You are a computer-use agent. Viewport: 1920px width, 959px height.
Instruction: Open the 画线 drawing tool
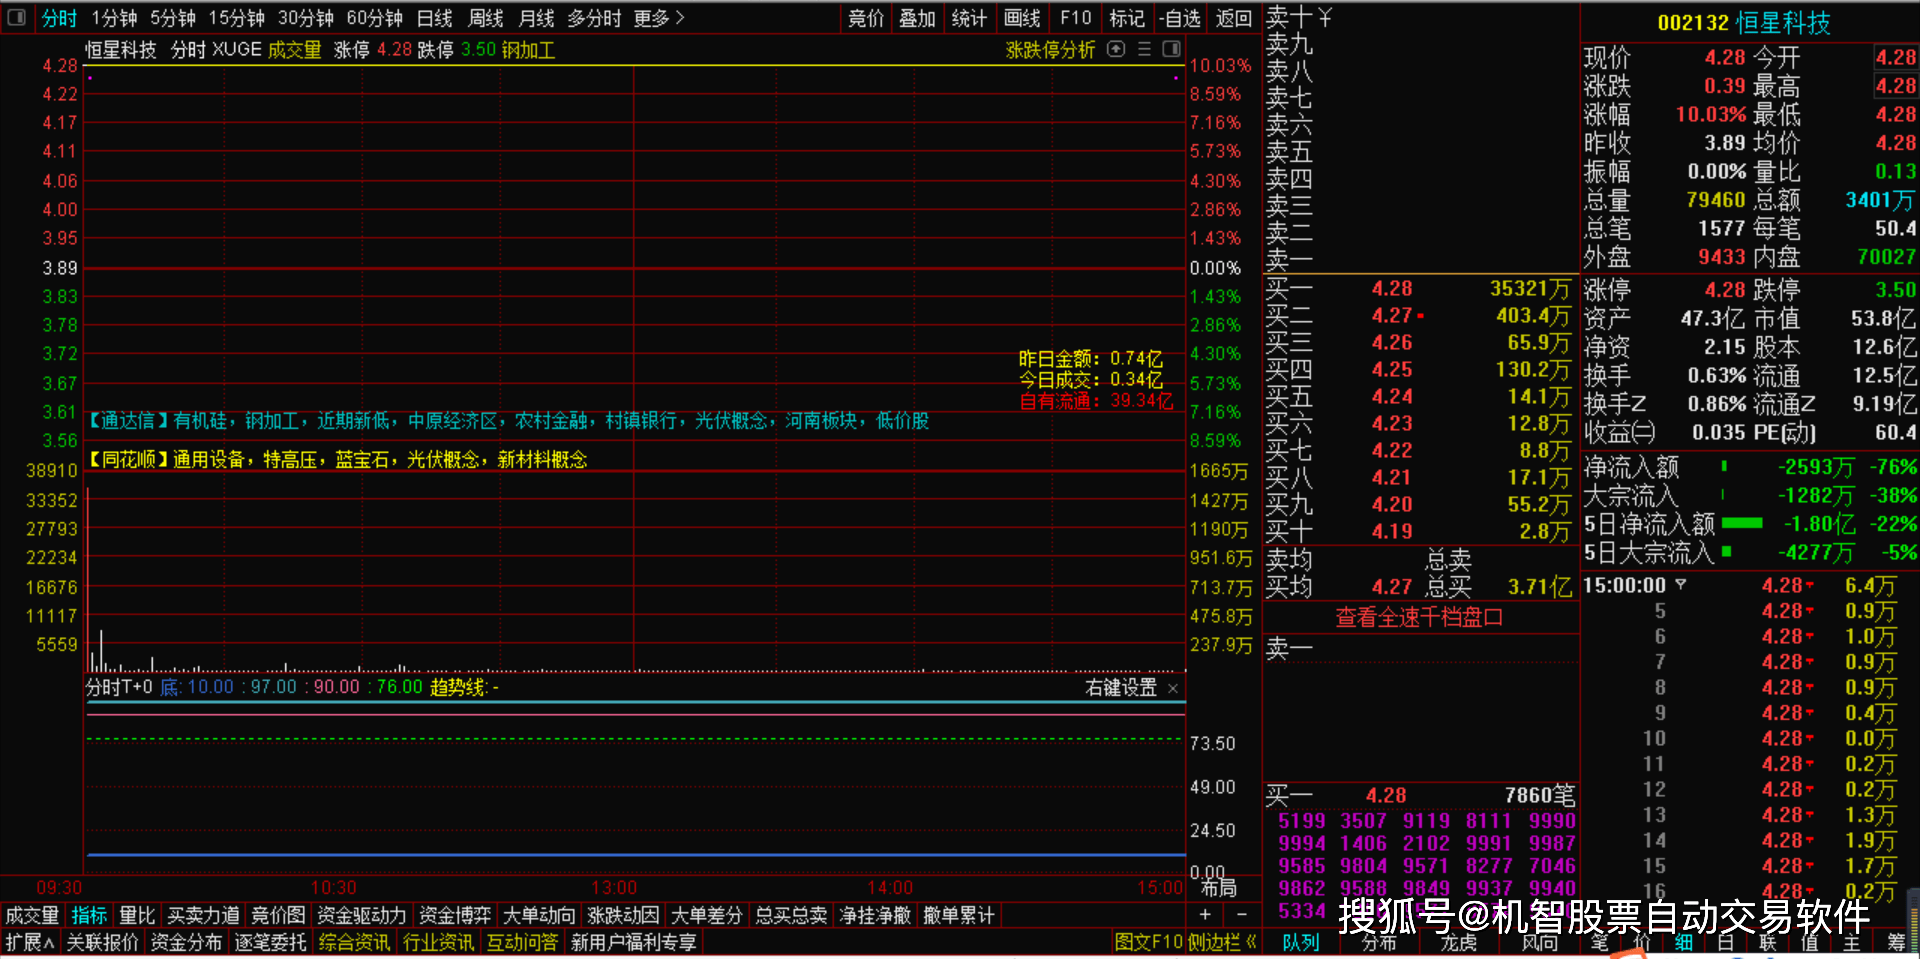point(1021,17)
